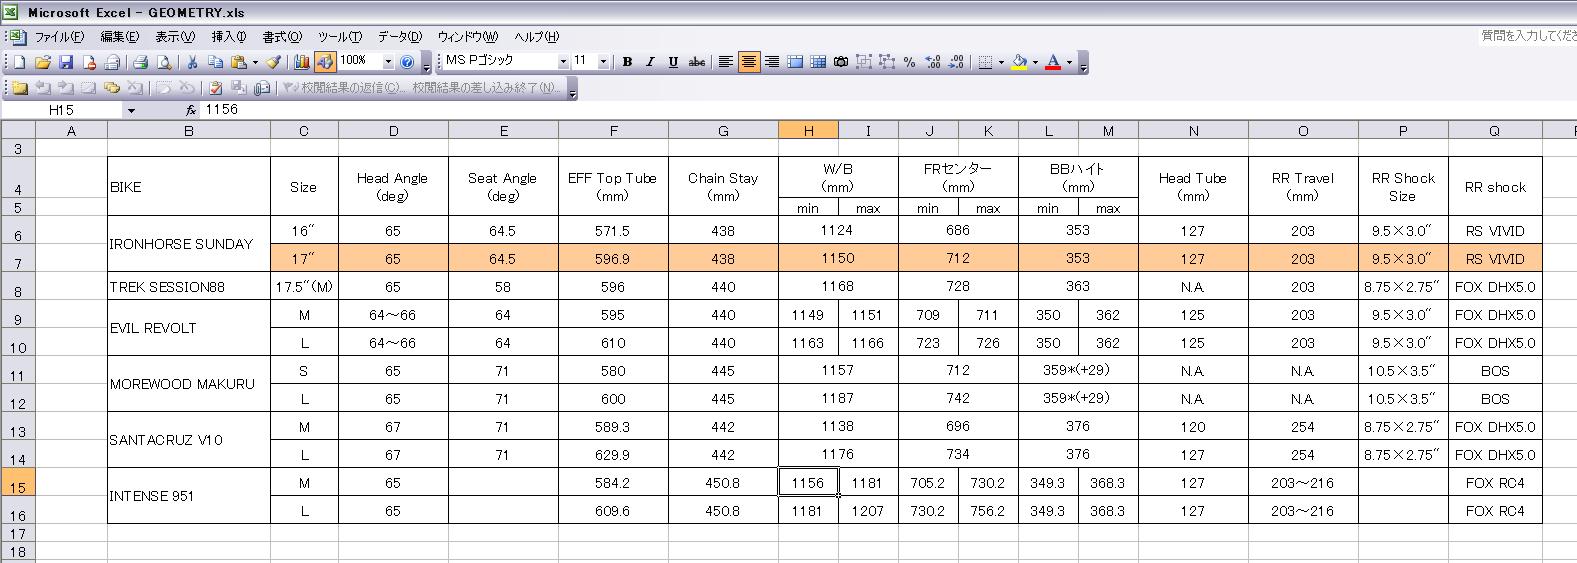
Task: Save the workbook with the floppy disk icon
Action: (66, 62)
